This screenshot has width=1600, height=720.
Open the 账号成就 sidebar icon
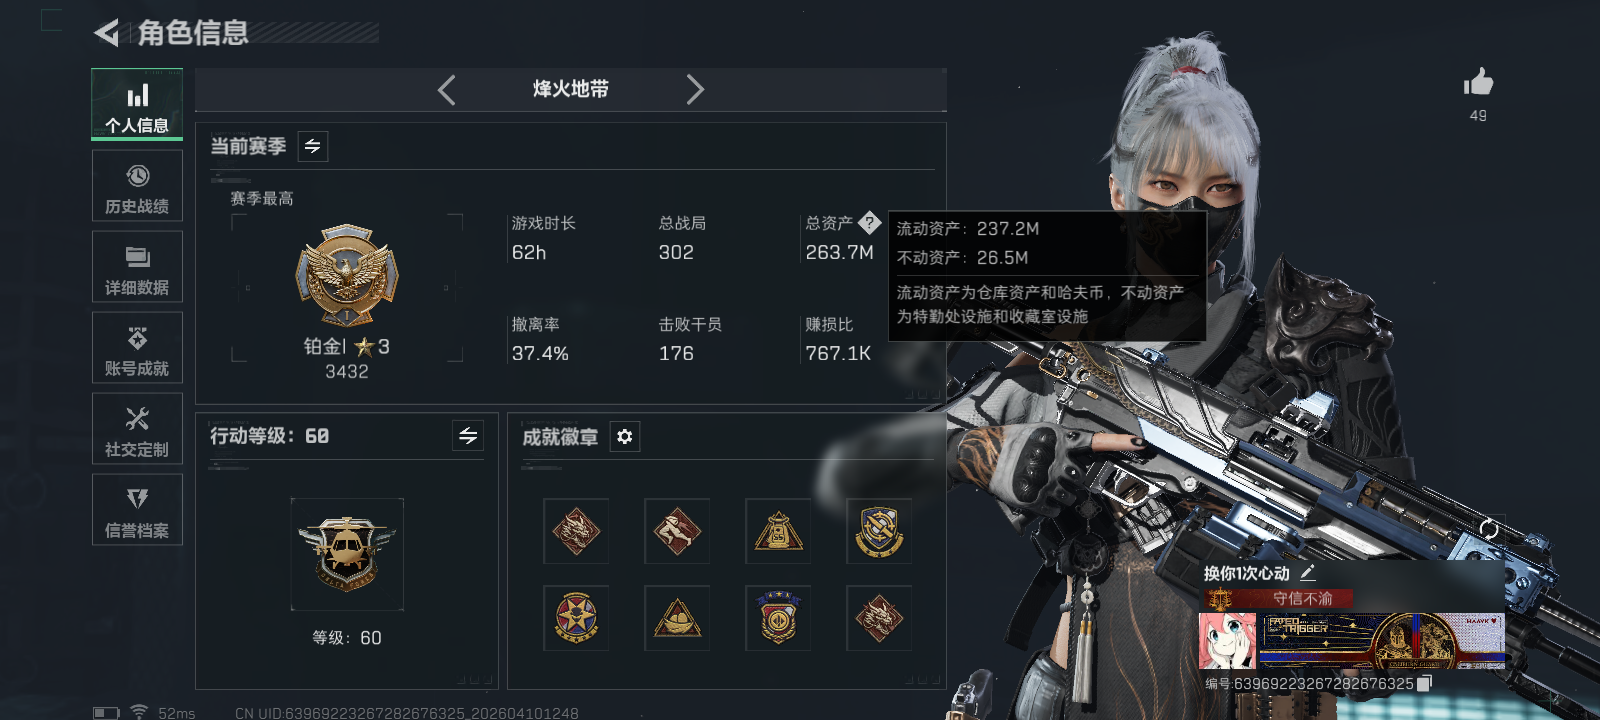pyautogui.click(x=137, y=348)
